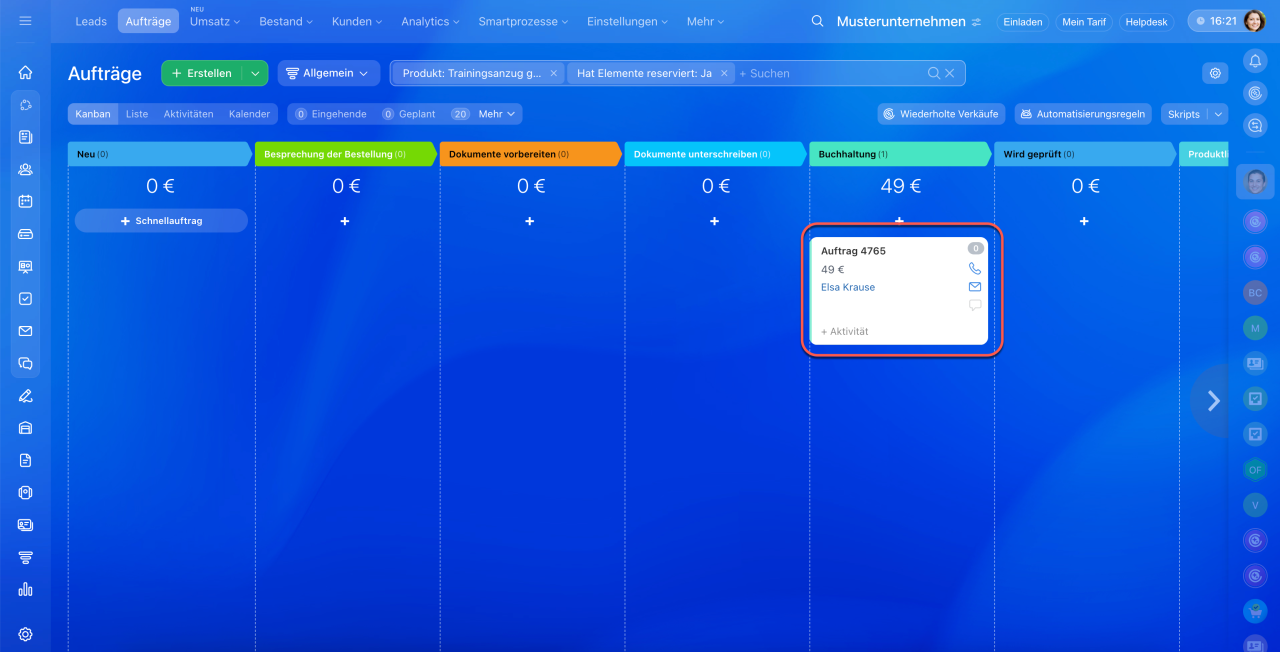The height and width of the screenshot is (652, 1280).
Task: Click the envelope icon on Auftrag 4765
Action: tap(975, 287)
